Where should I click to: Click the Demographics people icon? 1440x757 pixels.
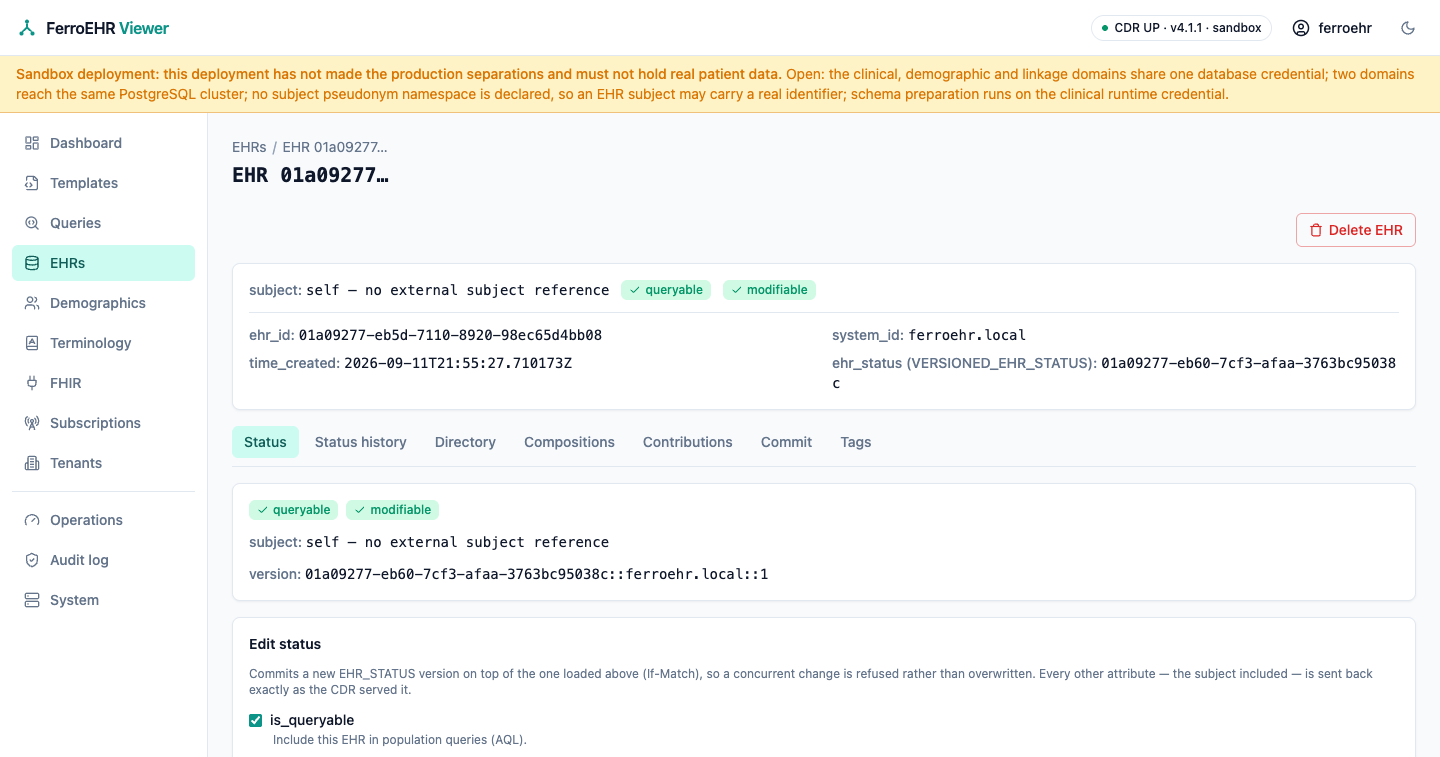(32, 303)
